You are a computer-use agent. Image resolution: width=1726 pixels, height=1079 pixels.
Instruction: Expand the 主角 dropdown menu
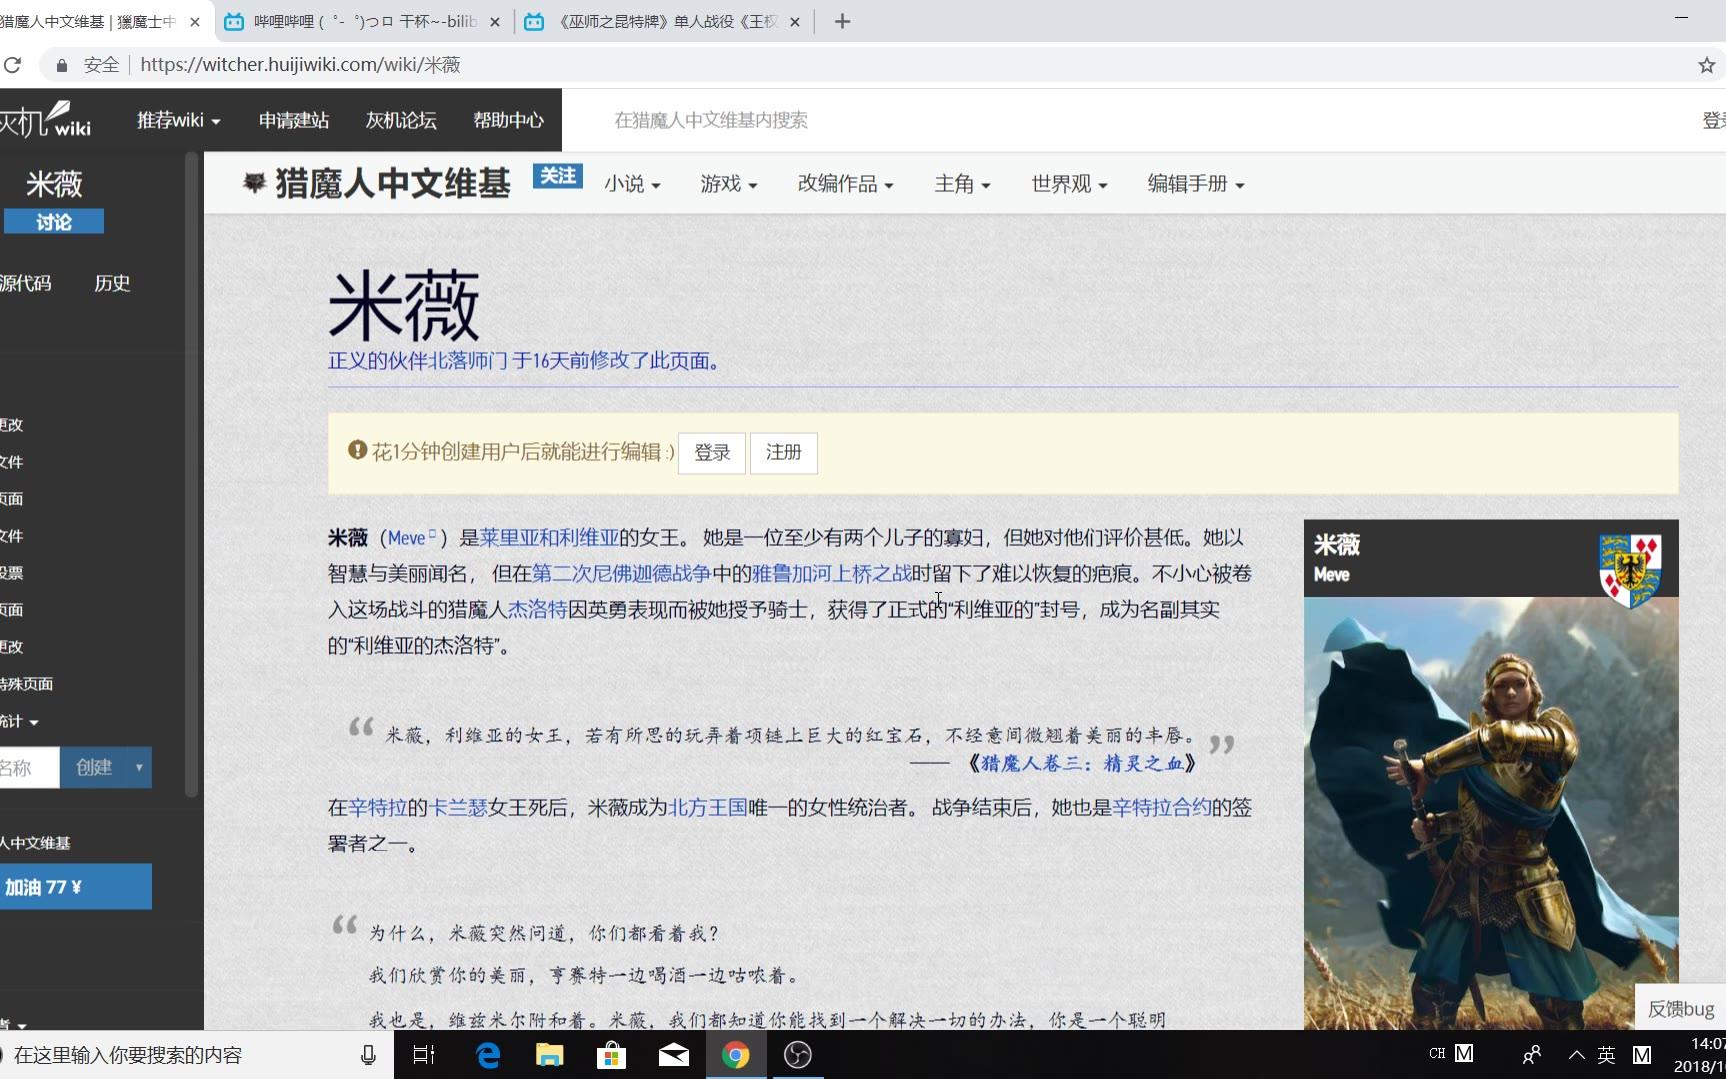tap(962, 184)
